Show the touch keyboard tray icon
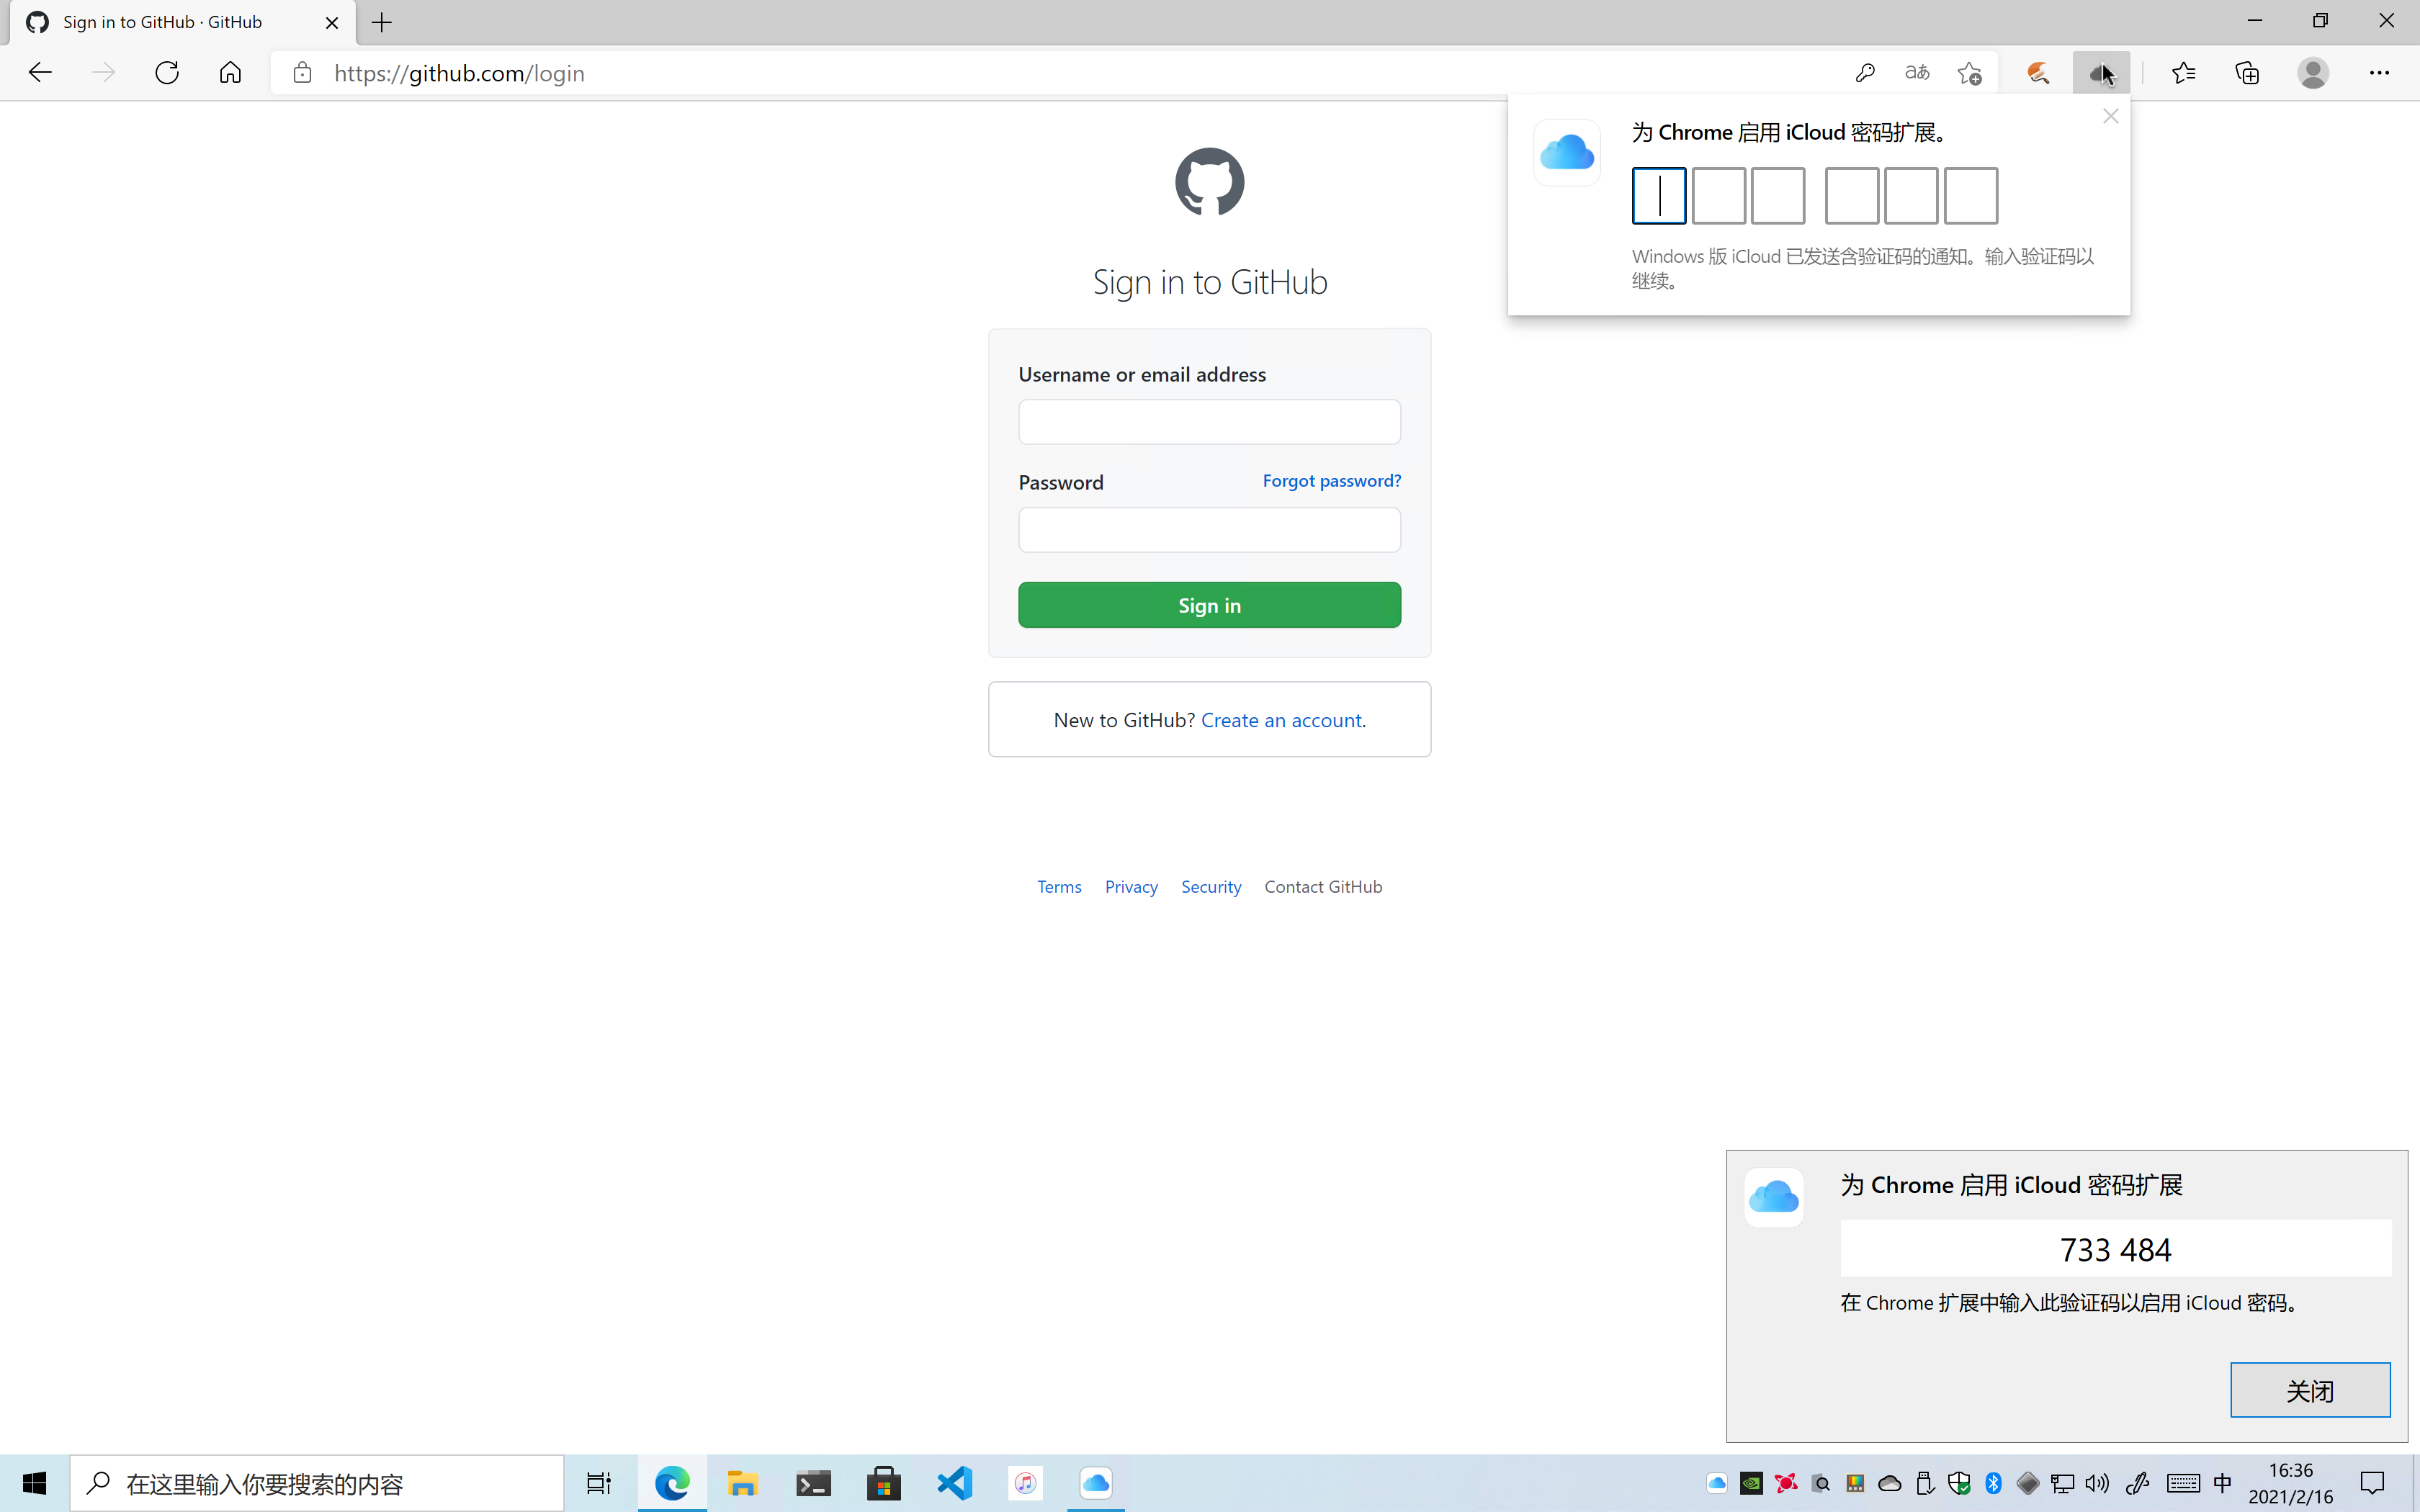Viewport: 2420px width, 1512px height. (2183, 1484)
